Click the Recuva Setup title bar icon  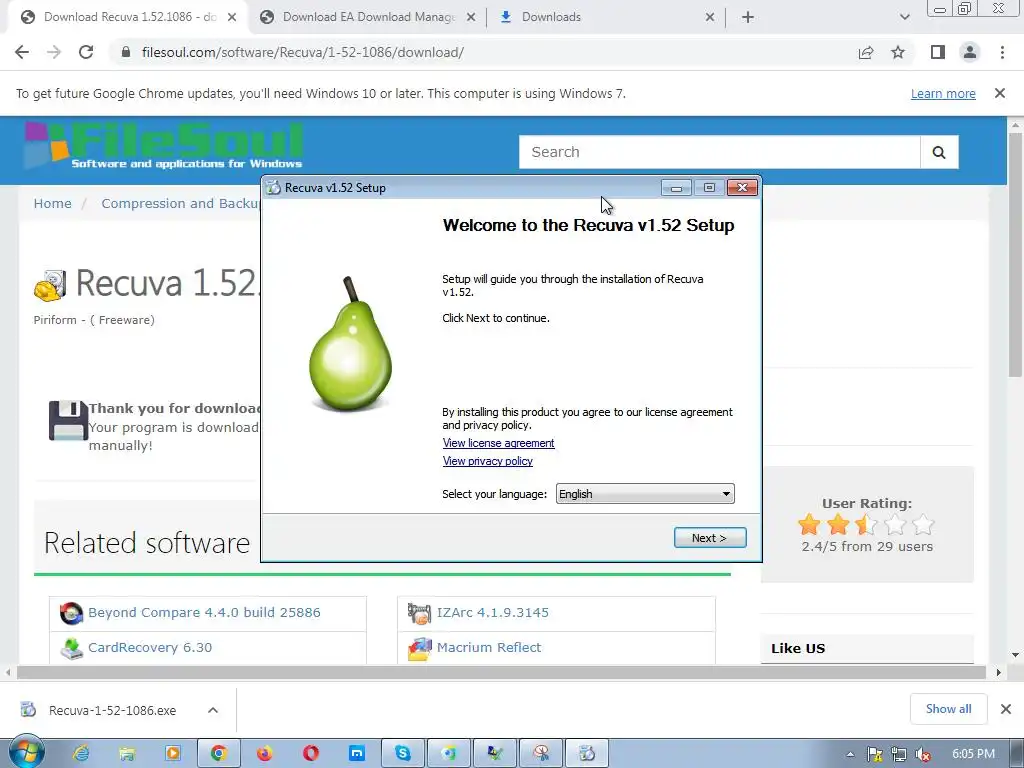(x=274, y=188)
